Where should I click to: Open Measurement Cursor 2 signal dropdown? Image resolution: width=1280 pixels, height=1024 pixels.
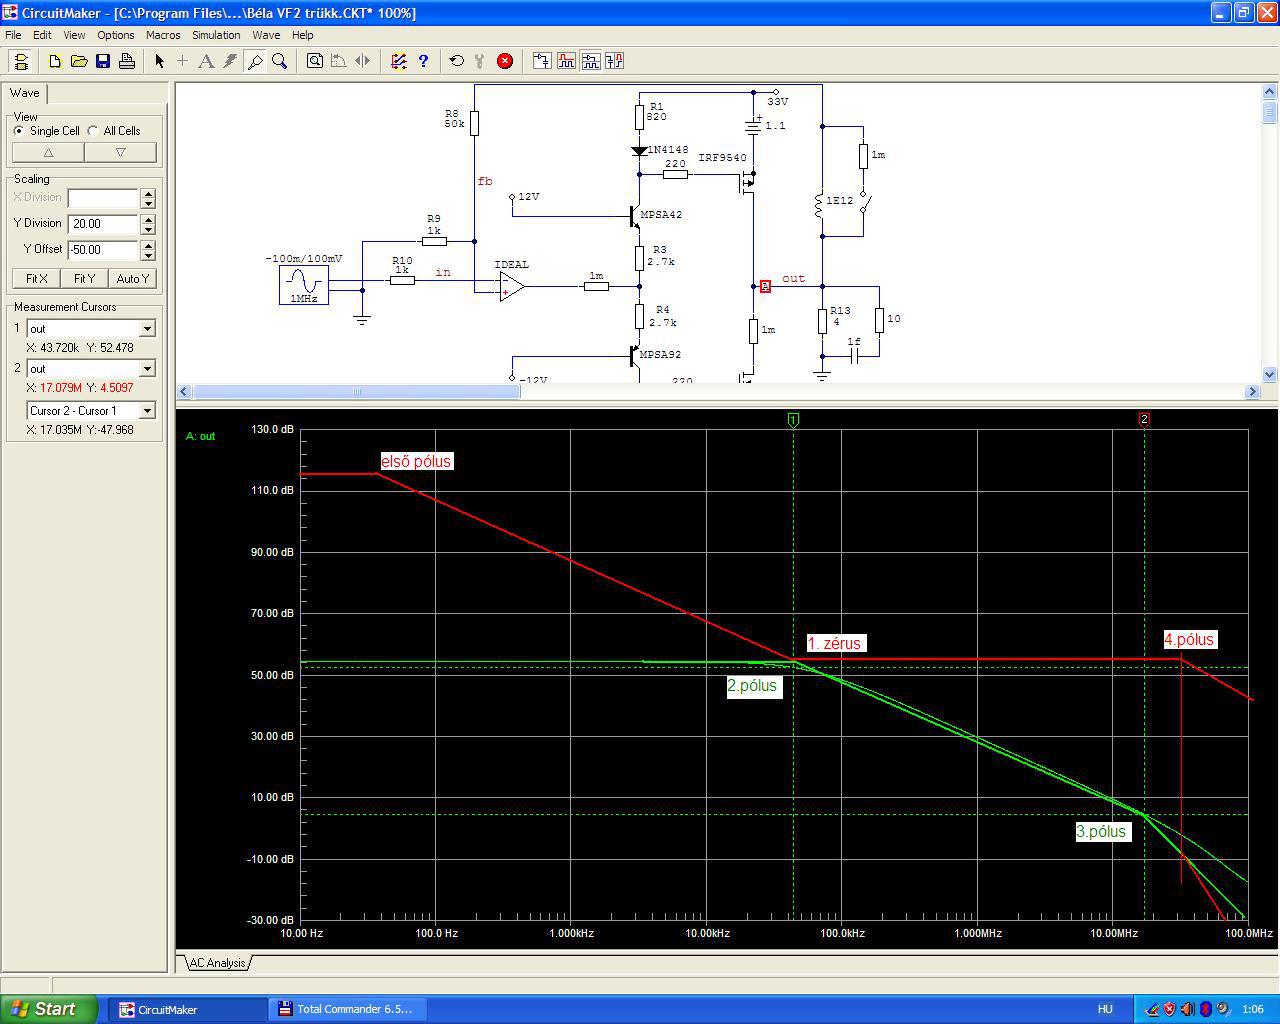147,369
